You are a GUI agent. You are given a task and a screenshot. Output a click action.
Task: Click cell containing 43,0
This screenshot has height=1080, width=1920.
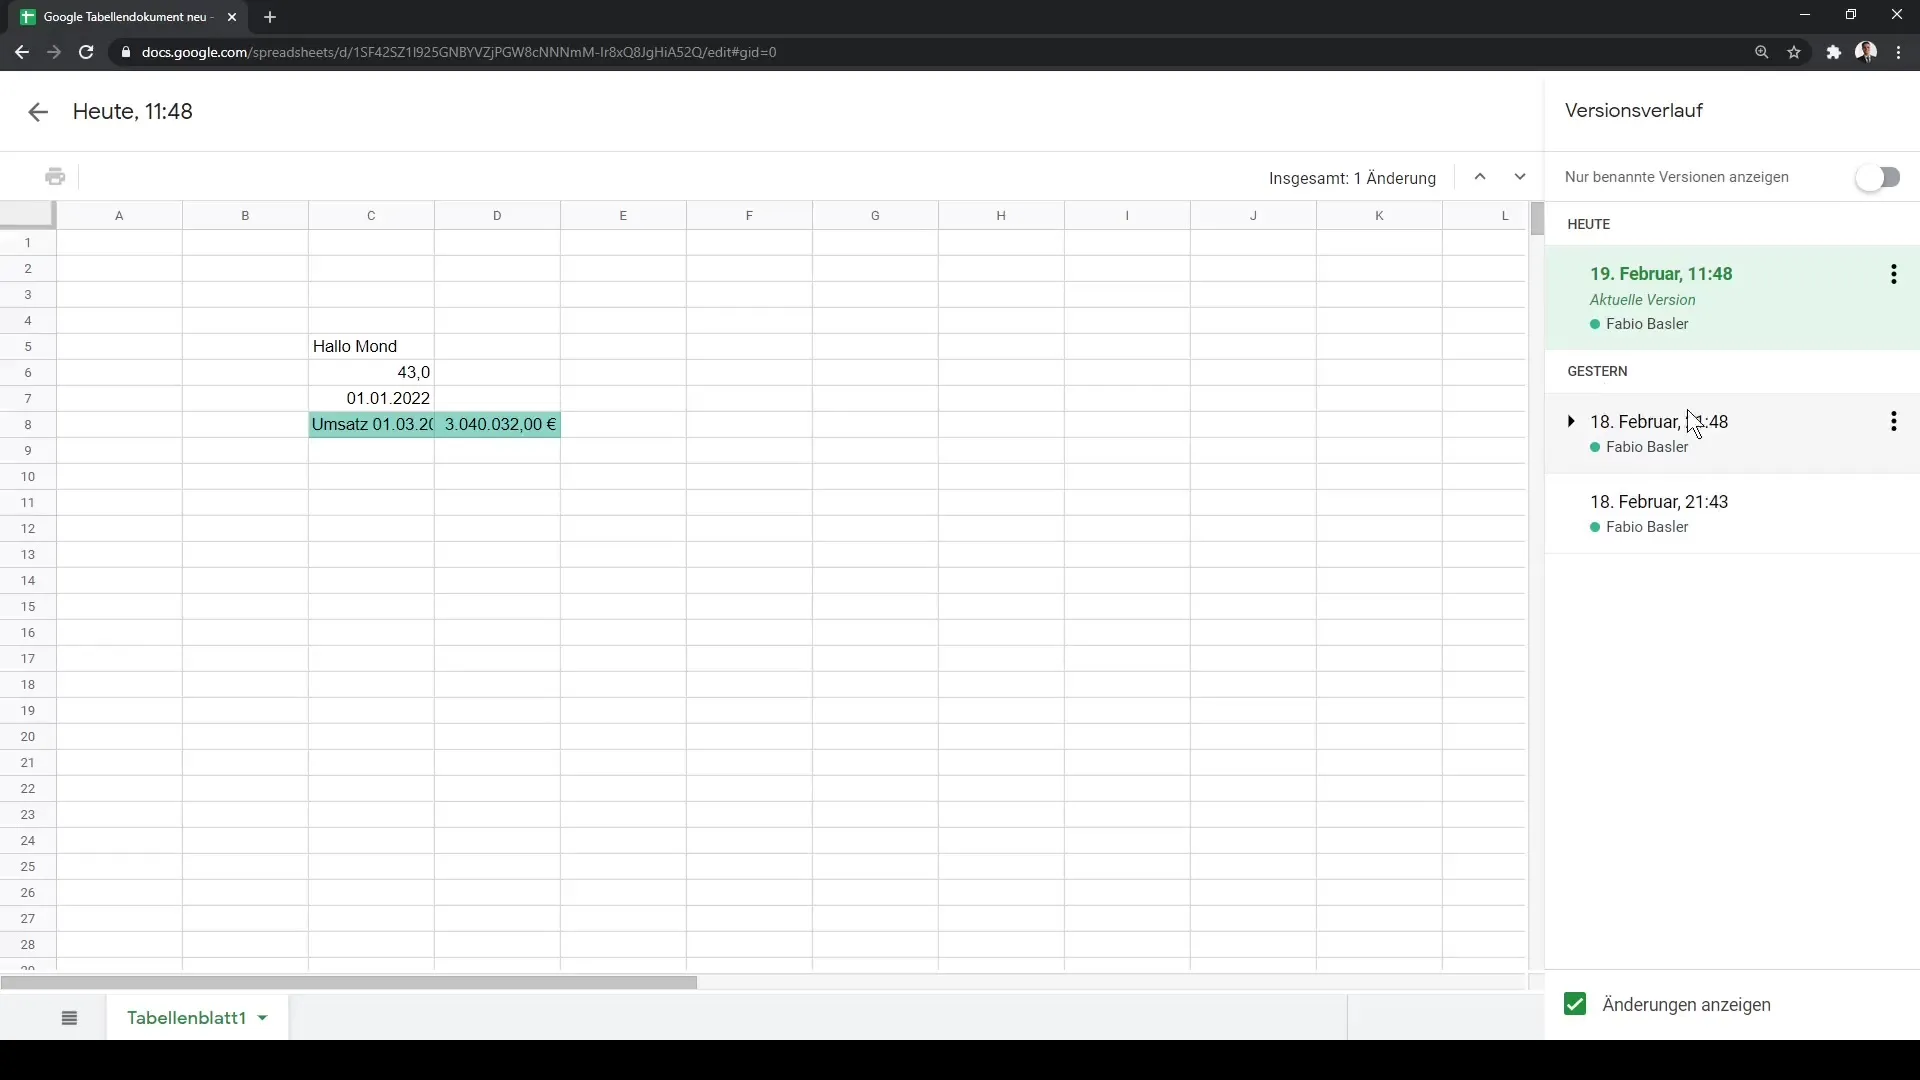tap(371, 372)
